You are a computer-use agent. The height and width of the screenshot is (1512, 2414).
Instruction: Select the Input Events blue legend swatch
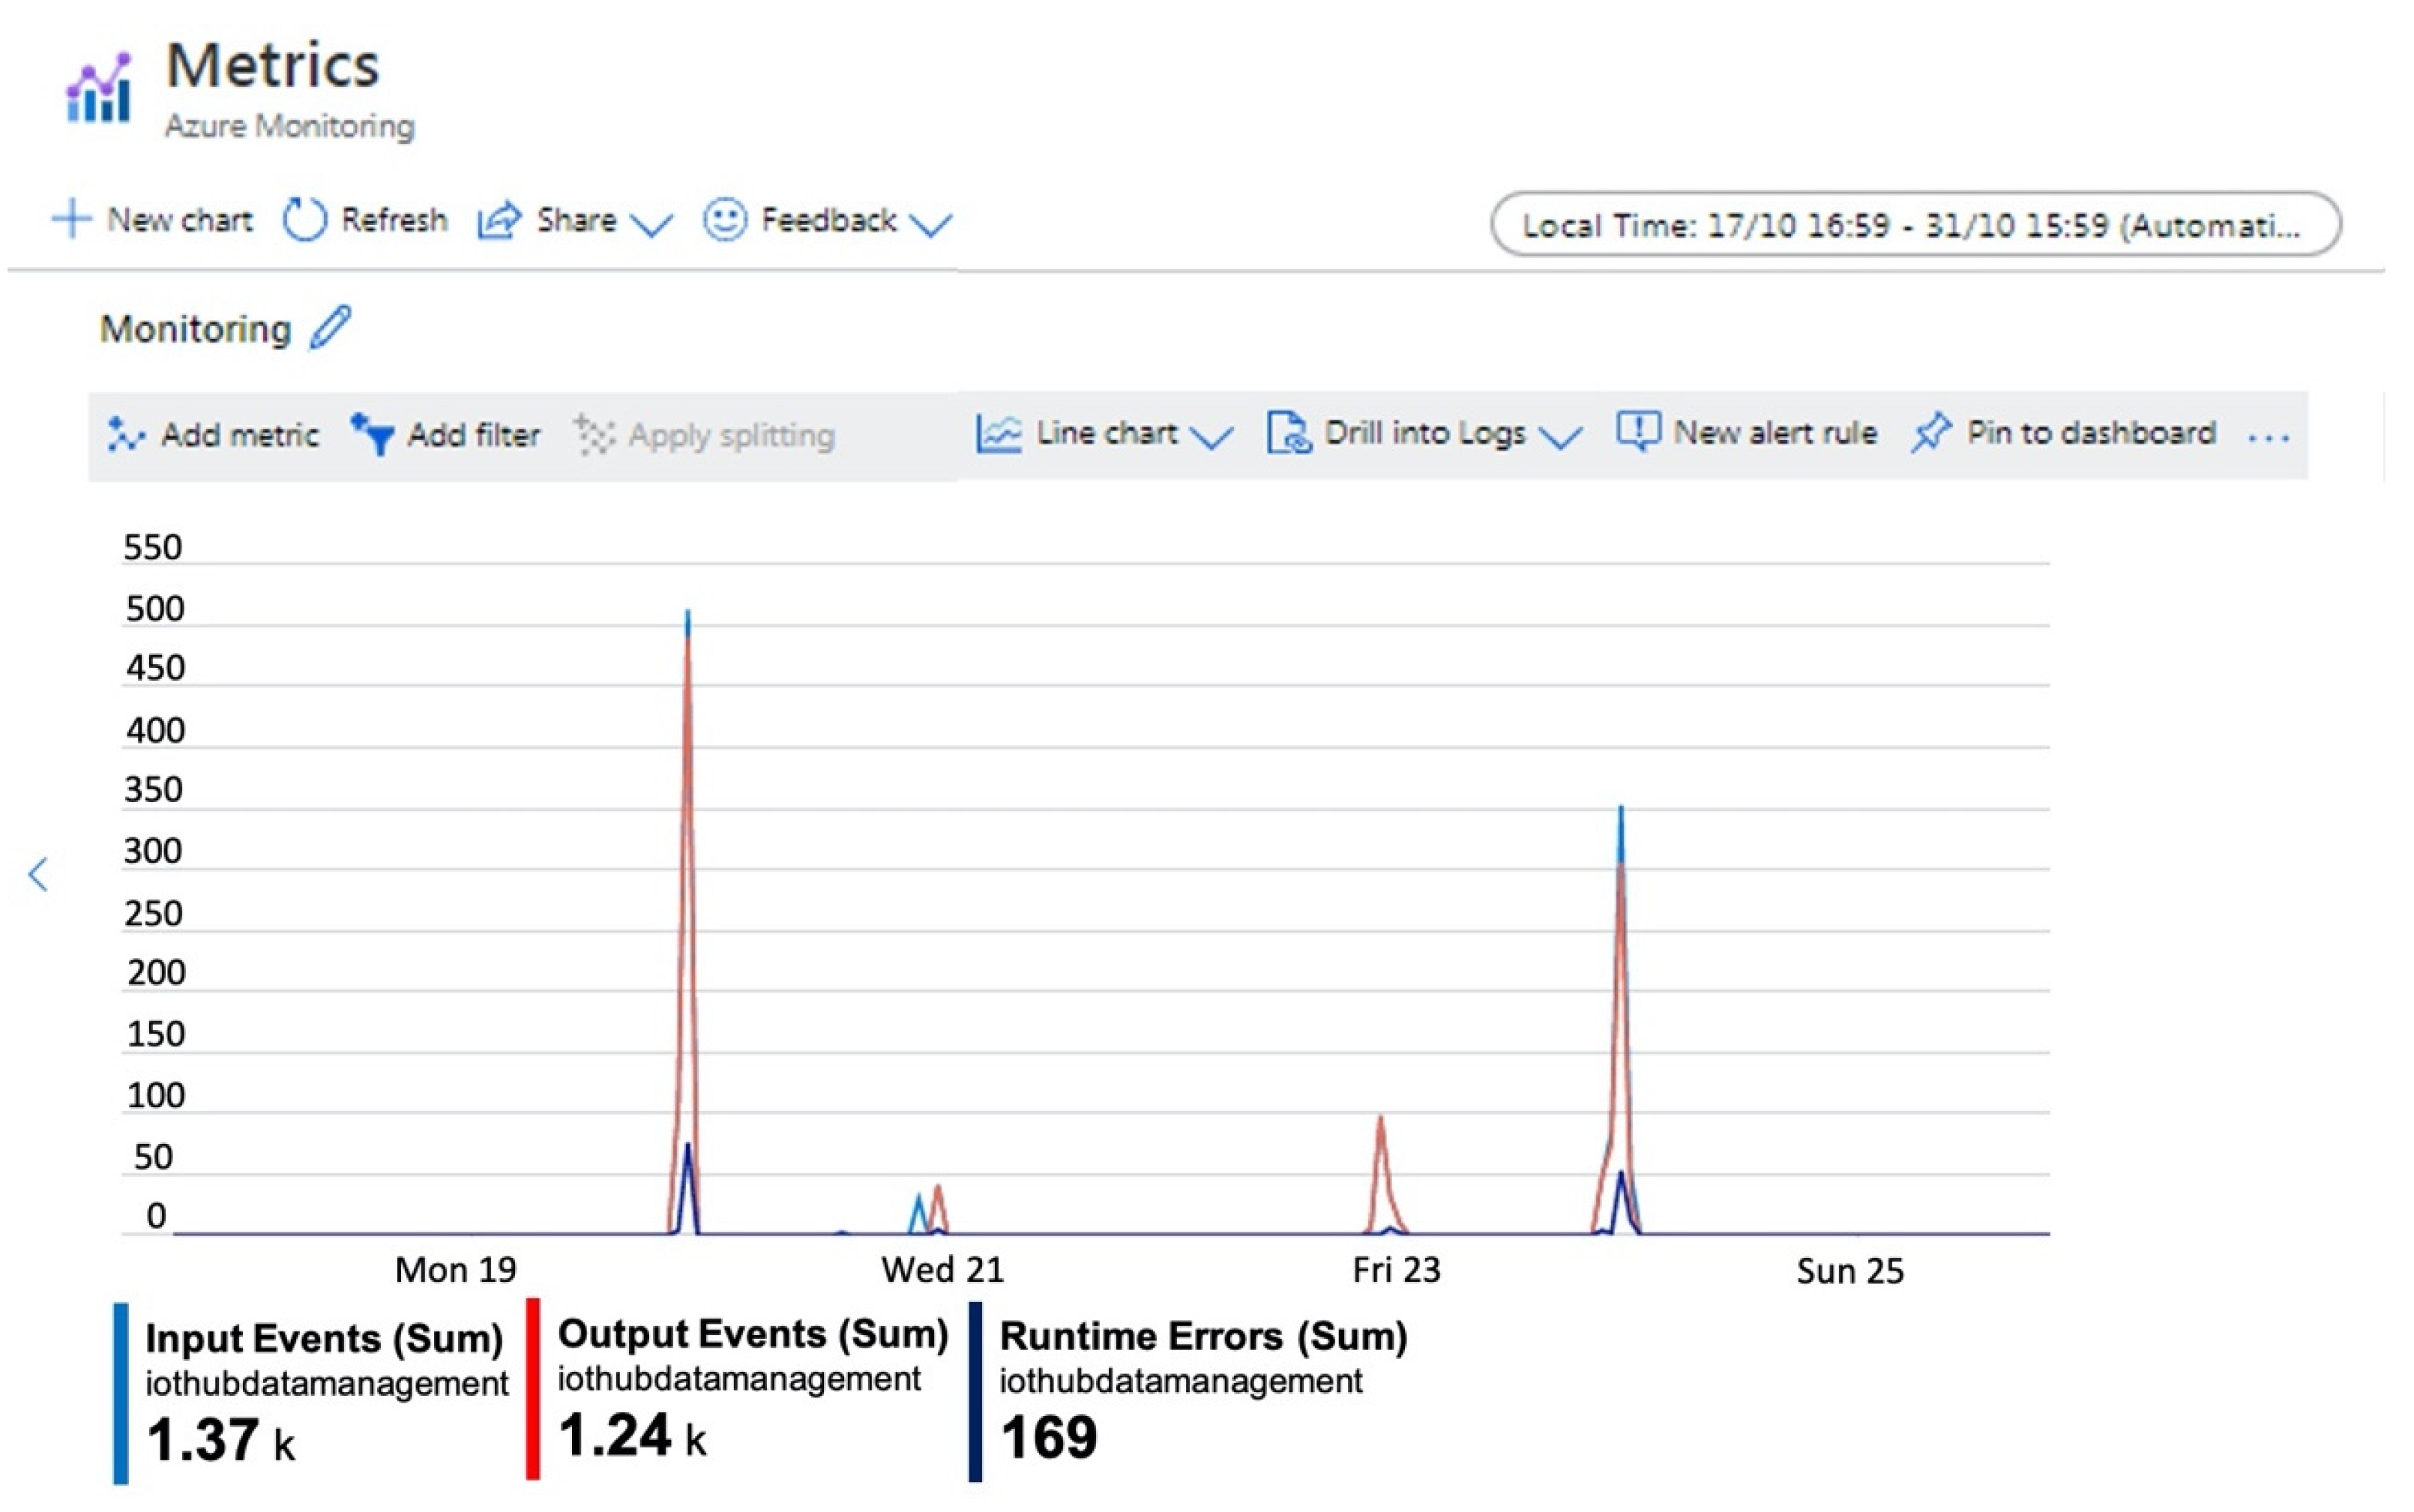121,1393
